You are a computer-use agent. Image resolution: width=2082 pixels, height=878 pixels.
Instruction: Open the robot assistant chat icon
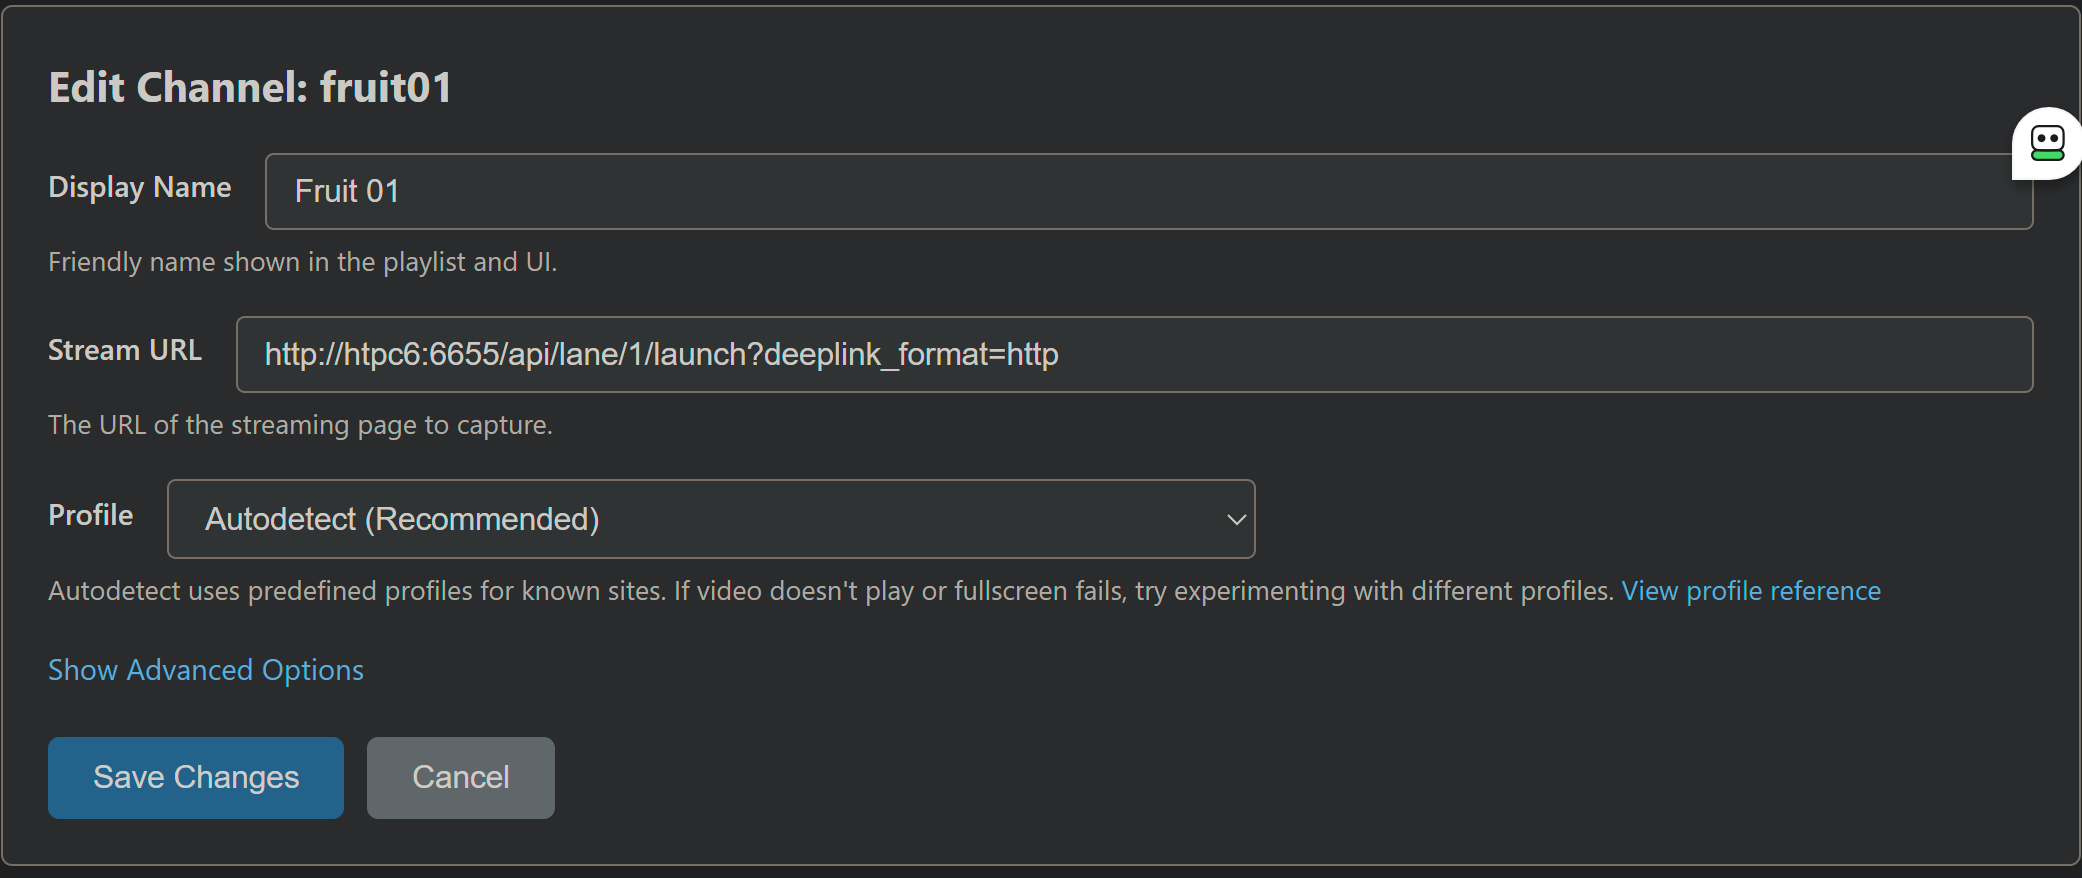tap(2047, 143)
